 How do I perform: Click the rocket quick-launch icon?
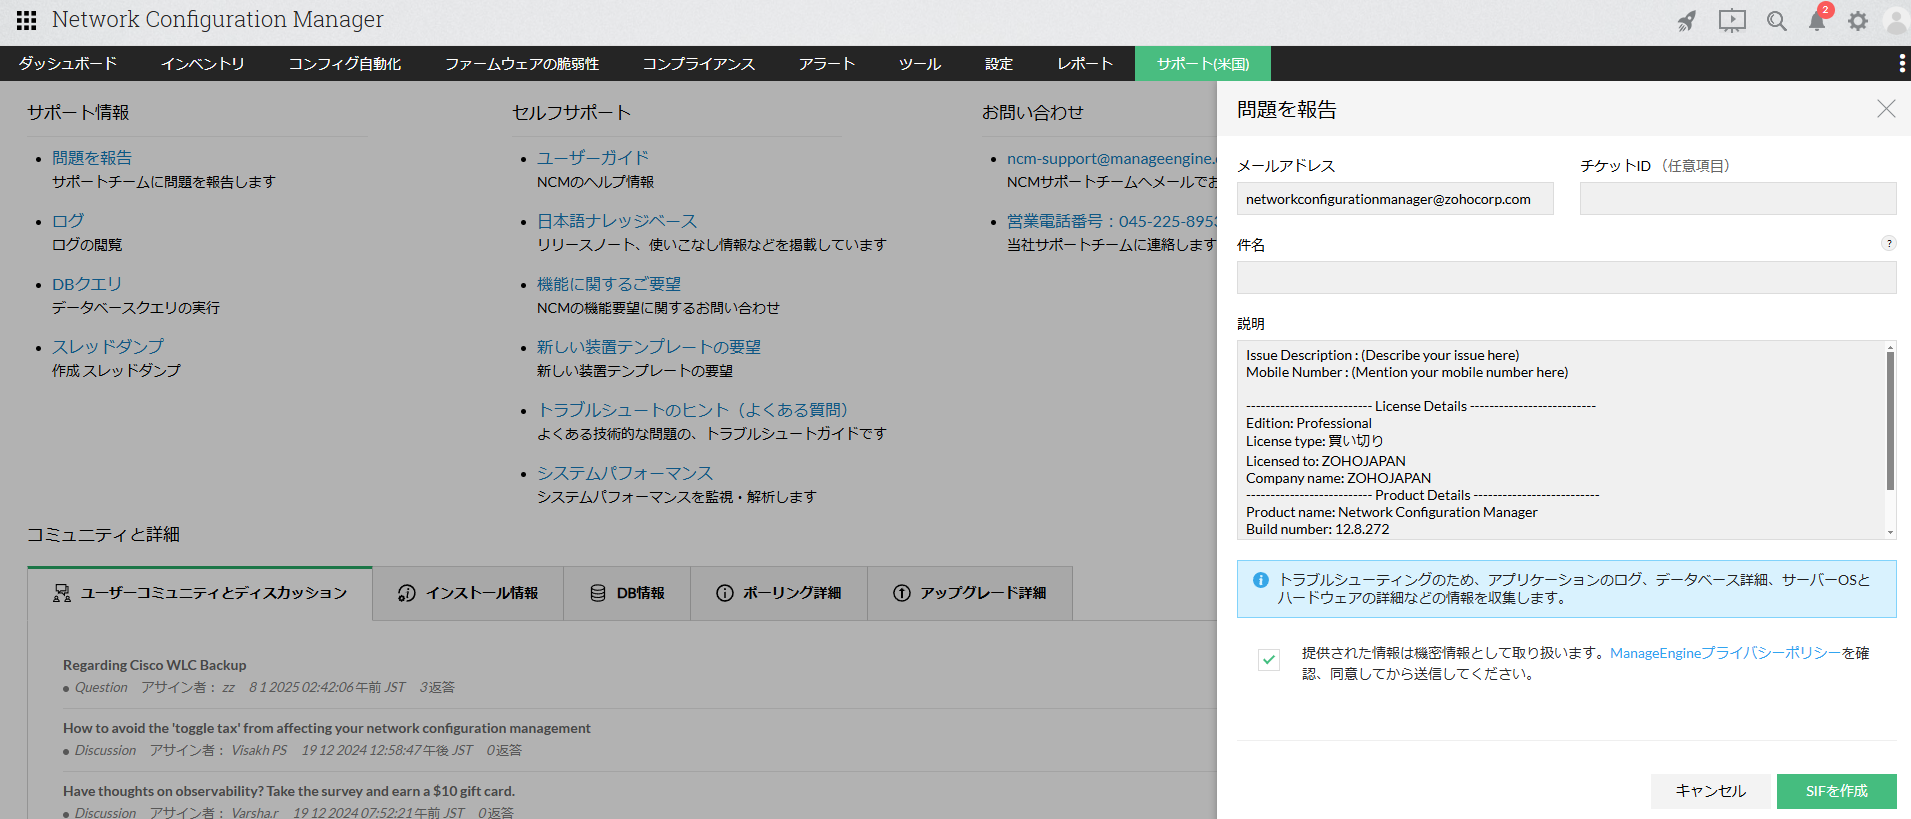(x=1687, y=21)
